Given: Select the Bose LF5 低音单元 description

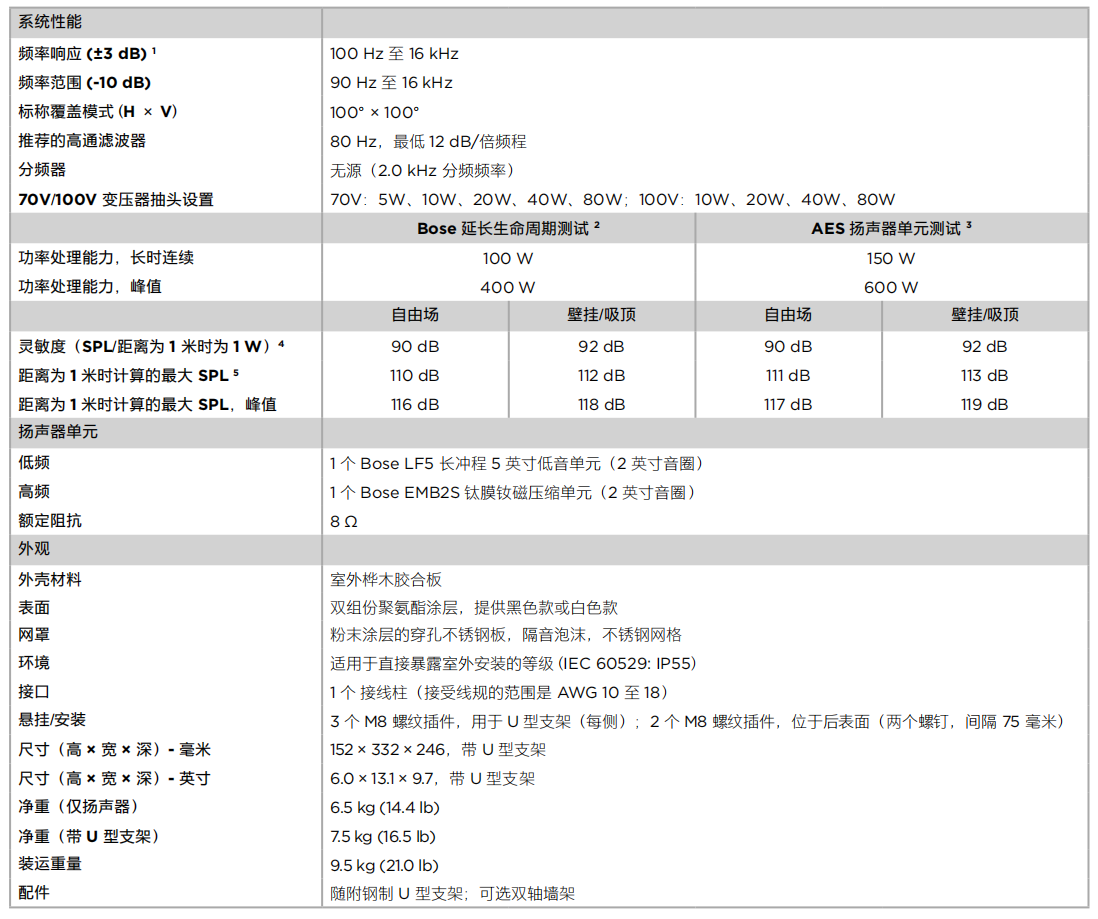Looking at the screenshot, I should point(518,463).
